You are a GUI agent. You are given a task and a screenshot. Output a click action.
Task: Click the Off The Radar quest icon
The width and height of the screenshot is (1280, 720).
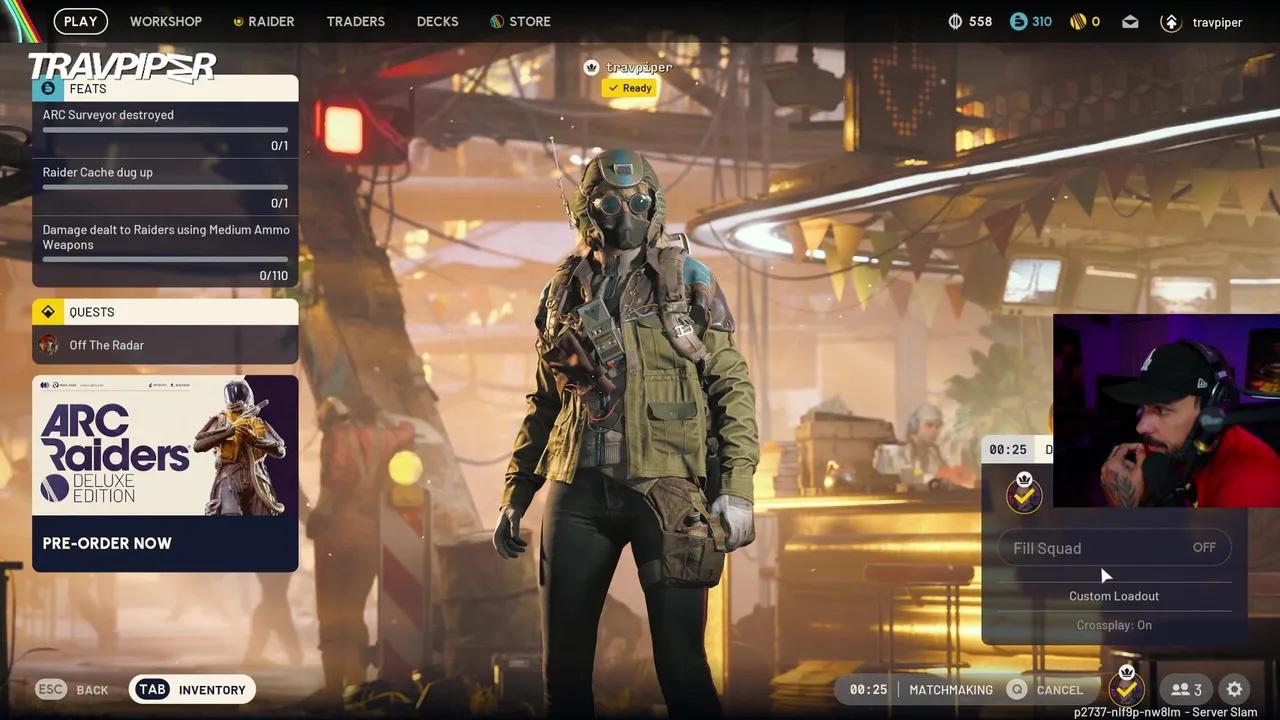click(49, 345)
